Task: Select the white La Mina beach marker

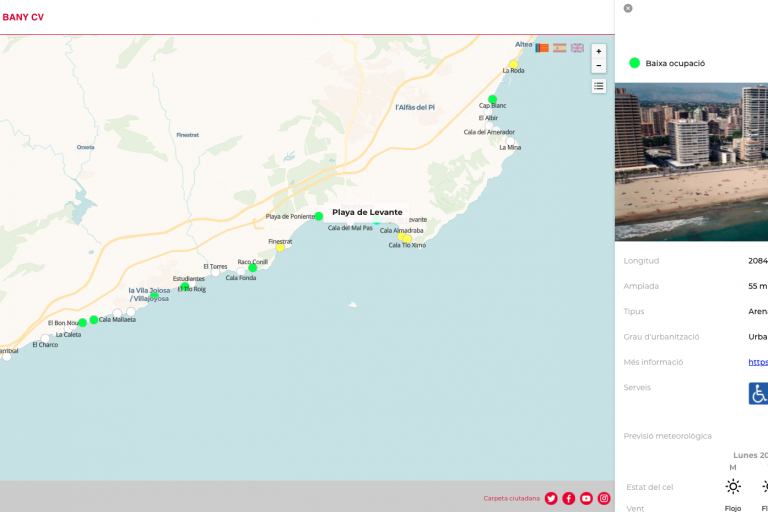Action: (510, 141)
